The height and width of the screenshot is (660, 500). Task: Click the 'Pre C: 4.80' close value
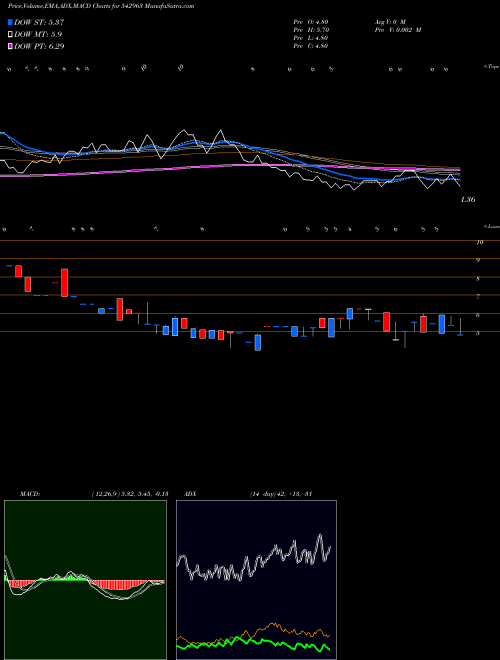click(311, 46)
